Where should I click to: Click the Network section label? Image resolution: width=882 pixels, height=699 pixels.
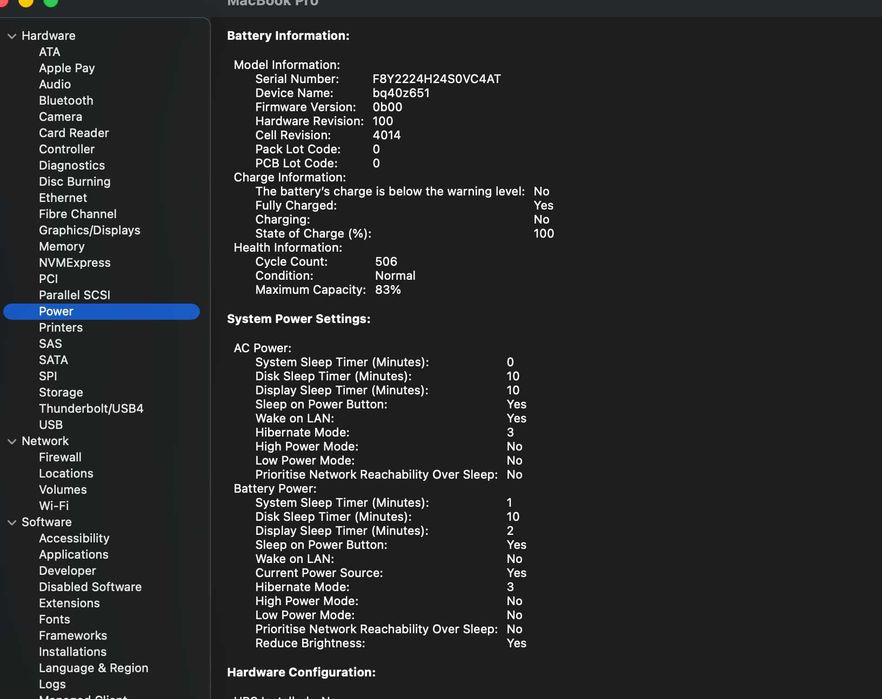click(45, 441)
